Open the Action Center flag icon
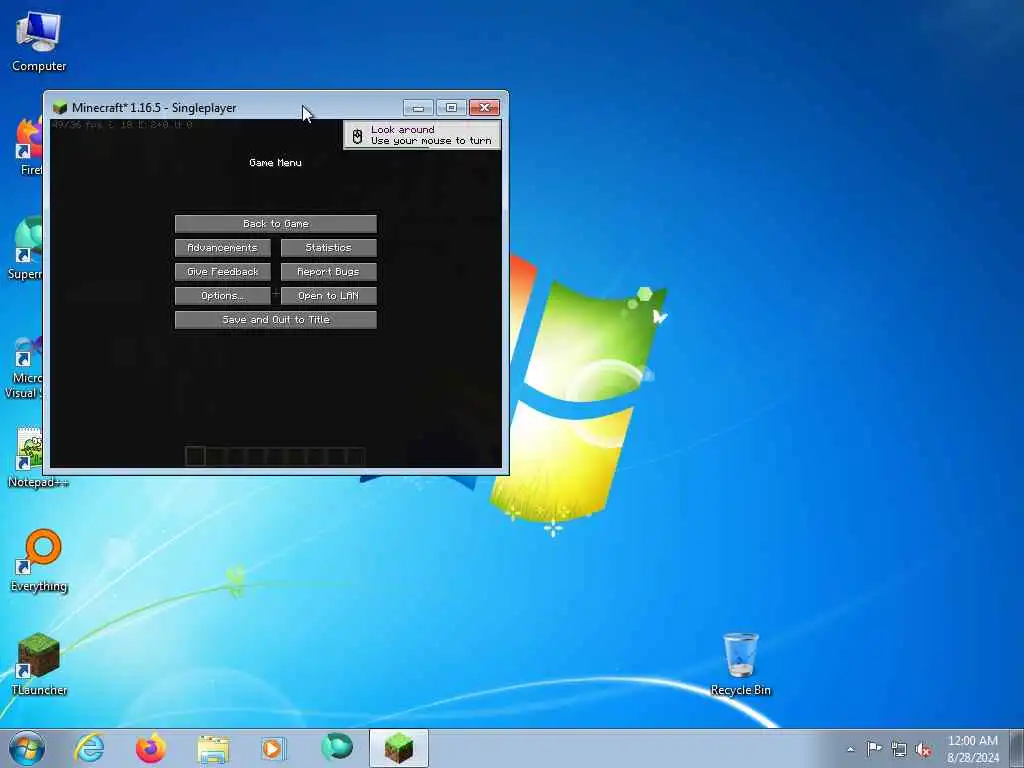 point(874,749)
